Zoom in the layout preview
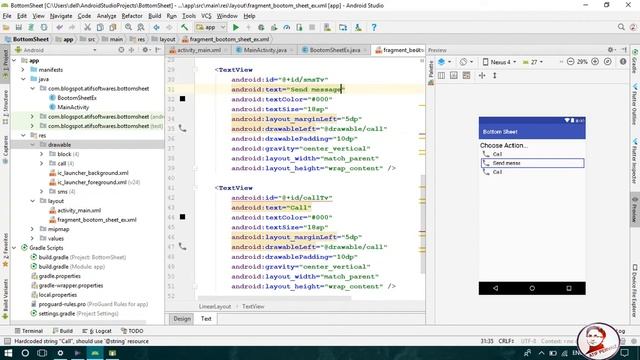This screenshot has width=640, height=360. pos(595,62)
